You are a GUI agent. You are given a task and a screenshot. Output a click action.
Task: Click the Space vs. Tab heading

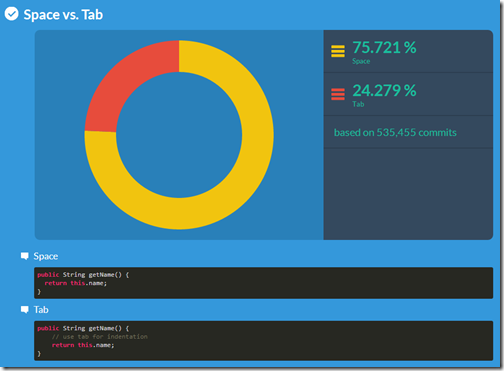click(x=63, y=15)
